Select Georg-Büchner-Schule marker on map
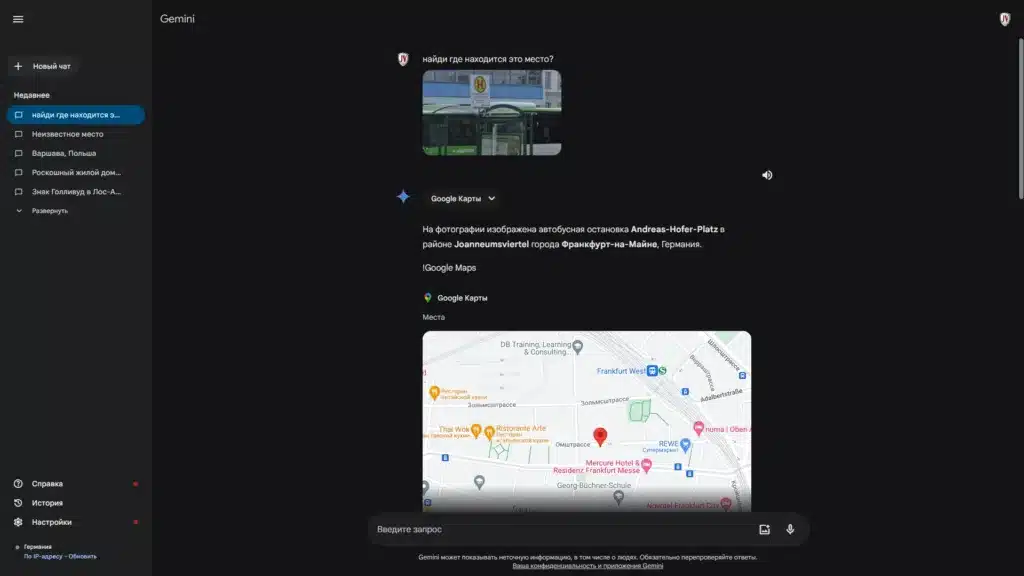 [x=618, y=498]
